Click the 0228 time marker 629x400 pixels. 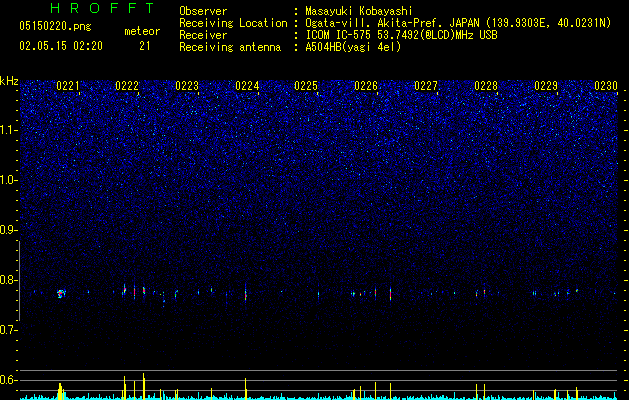click(x=486, y=86)
